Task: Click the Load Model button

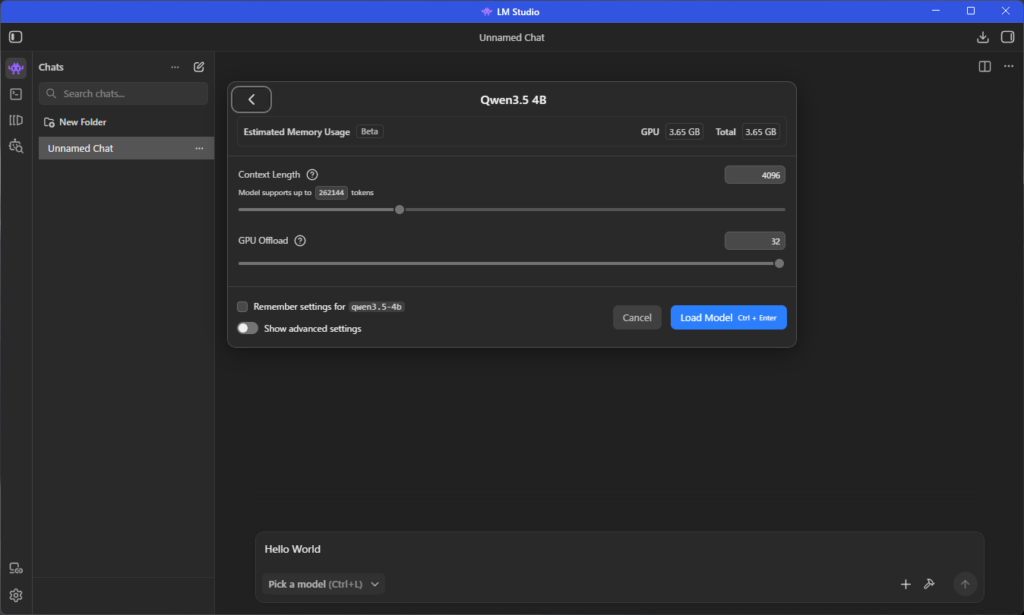Action: pos(728,317)
